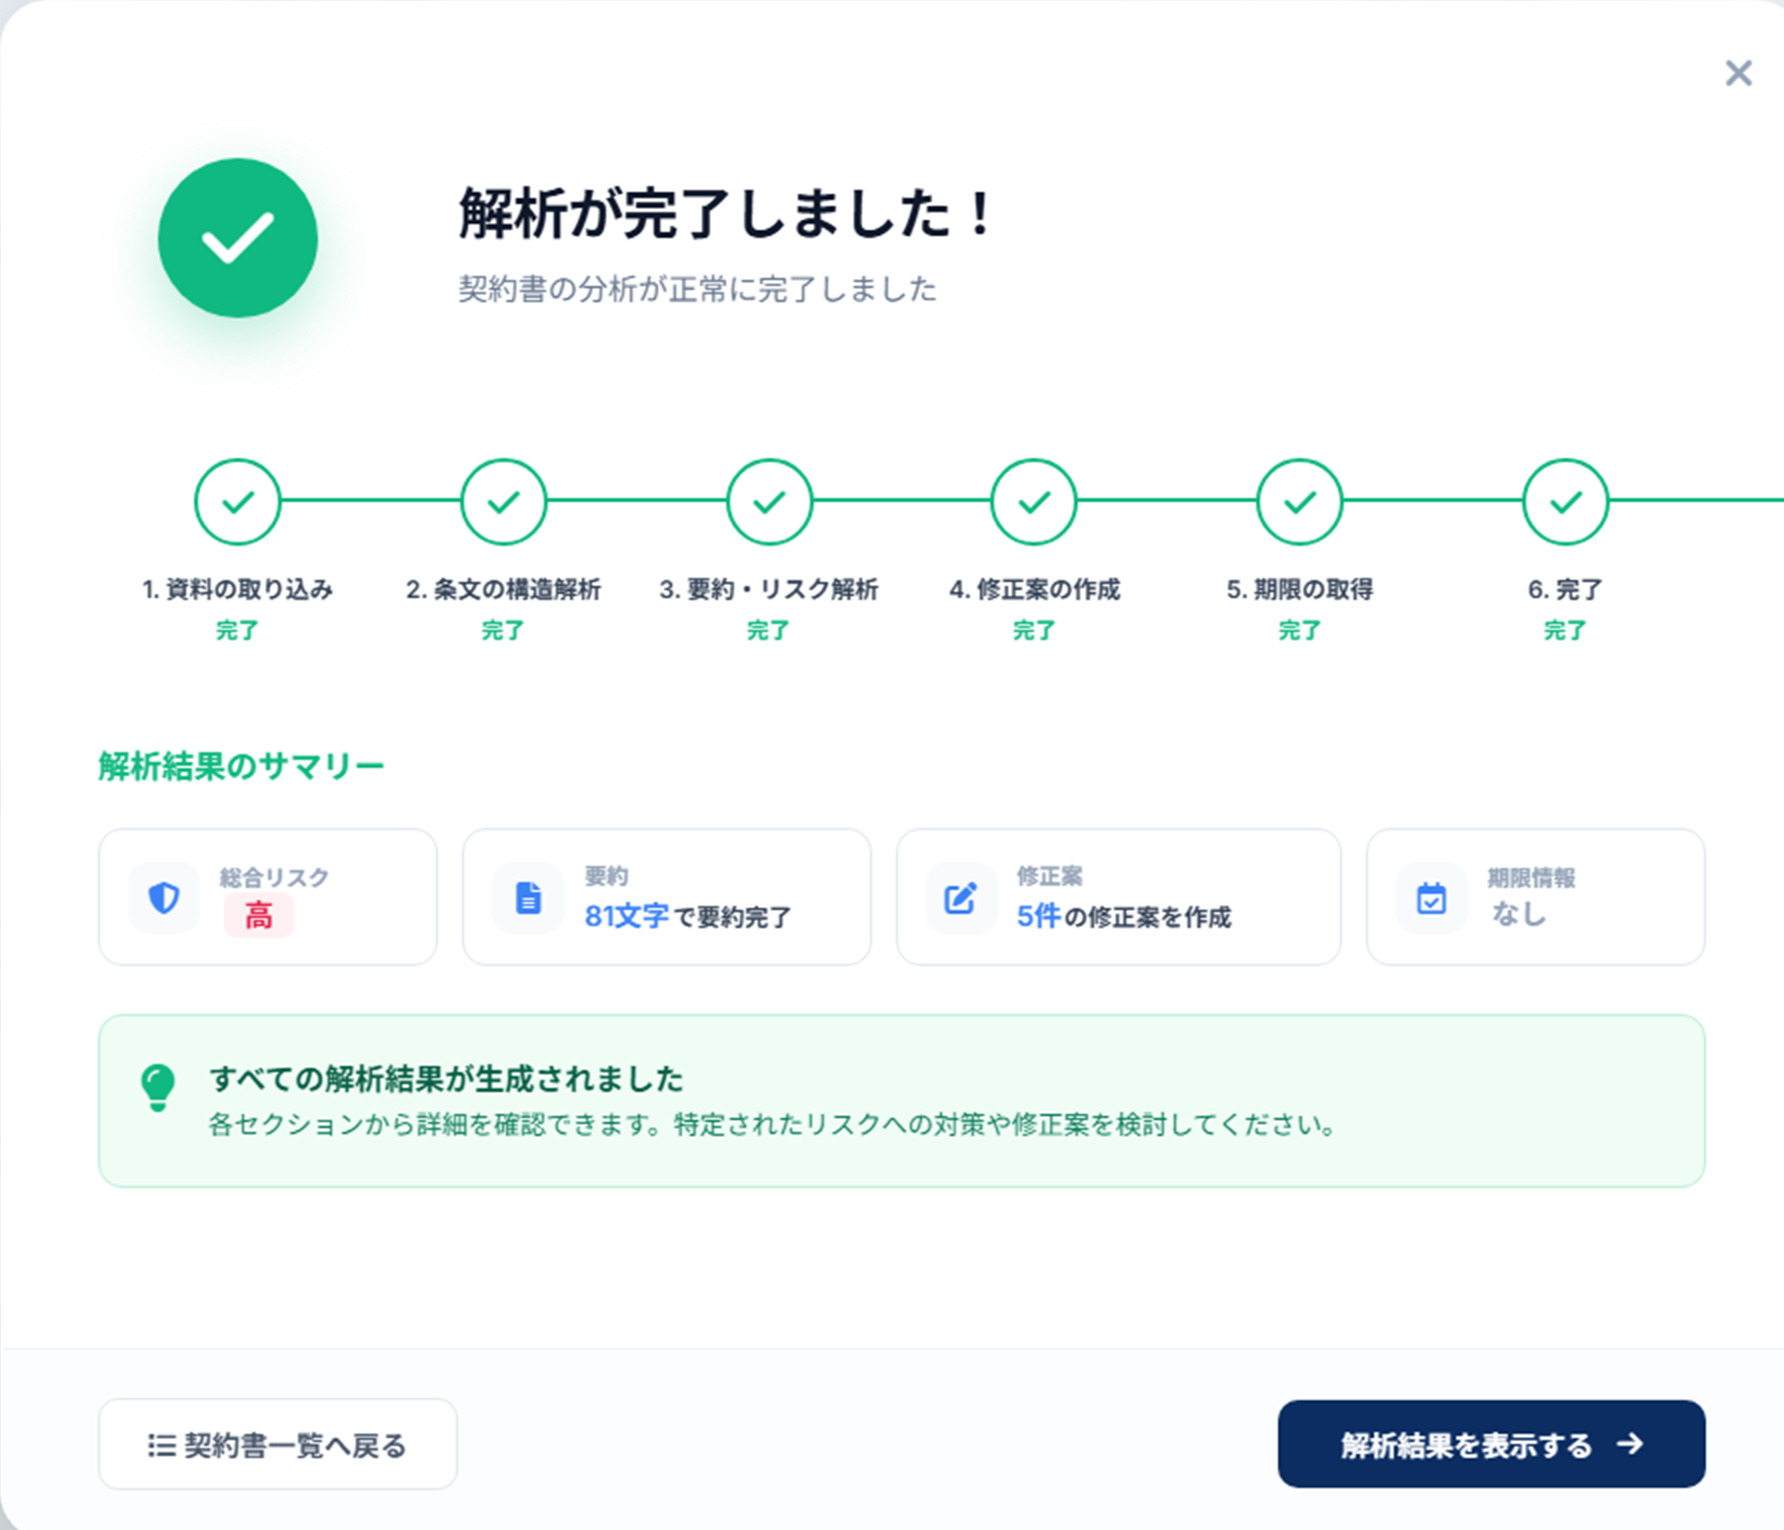Click step 1 資料の取り込み check circle
The height and width of the screenshot is (1530, 1784).
pyautogui.click(x=238, y=502)
